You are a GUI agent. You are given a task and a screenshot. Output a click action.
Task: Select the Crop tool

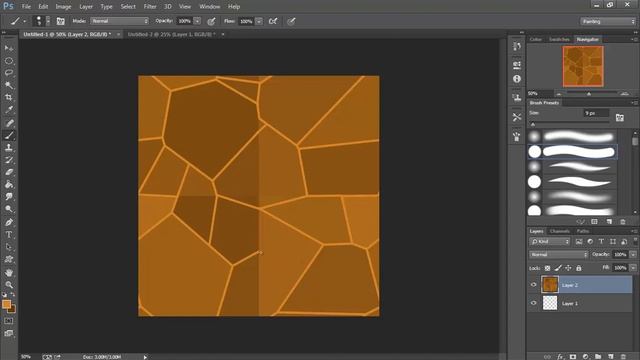(9, 98)
